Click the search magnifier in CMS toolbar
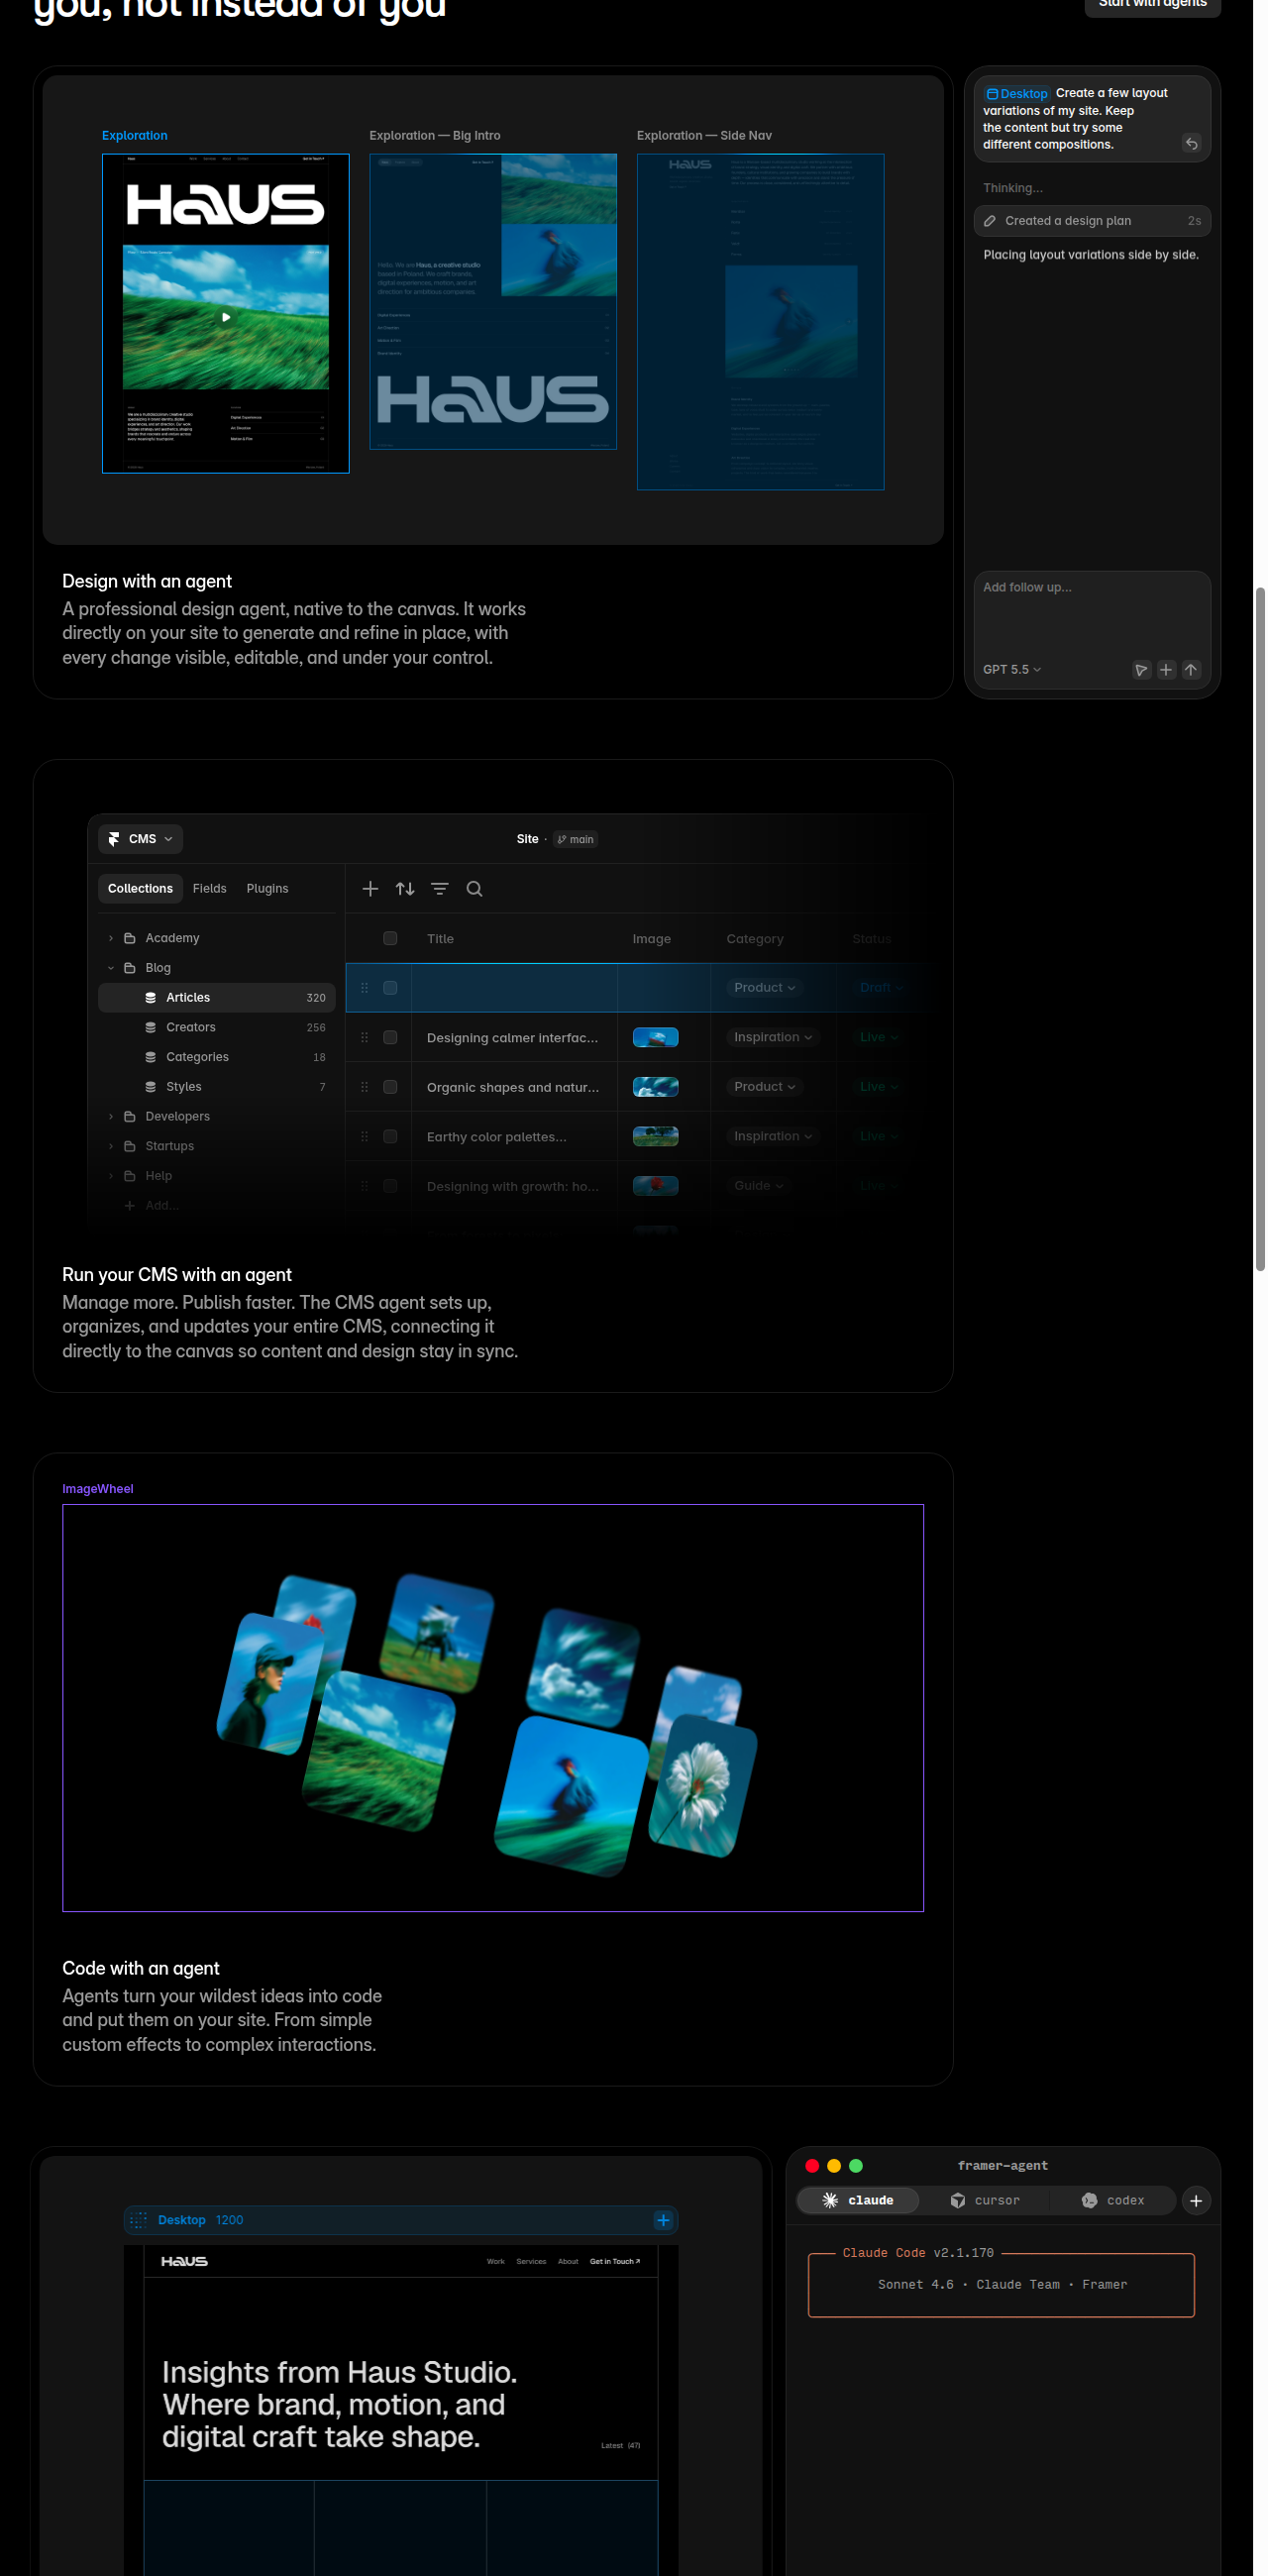Image resolution: width=1268 pixels, height=2576 pixels. (x=475, y=889)
